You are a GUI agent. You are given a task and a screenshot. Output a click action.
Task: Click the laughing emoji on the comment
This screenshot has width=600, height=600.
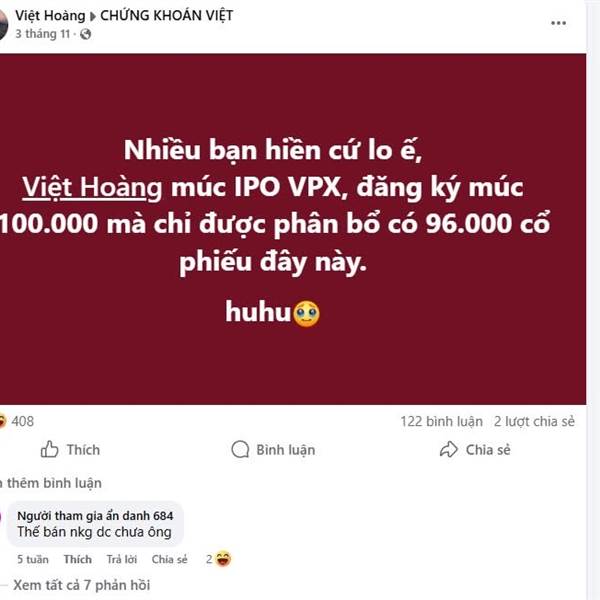223,559
